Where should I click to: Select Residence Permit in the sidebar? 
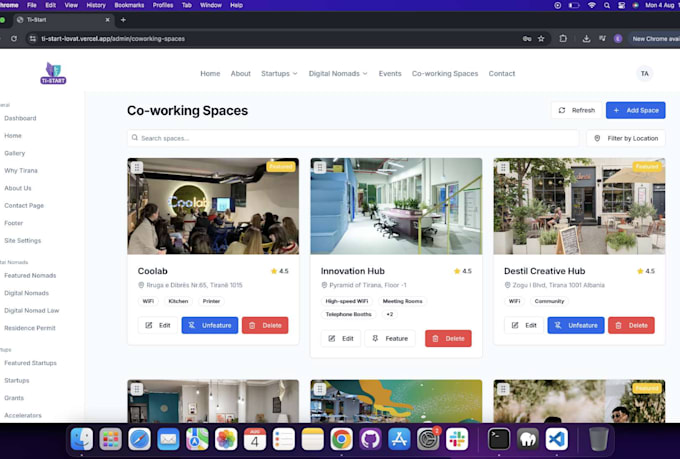[30, 328]
